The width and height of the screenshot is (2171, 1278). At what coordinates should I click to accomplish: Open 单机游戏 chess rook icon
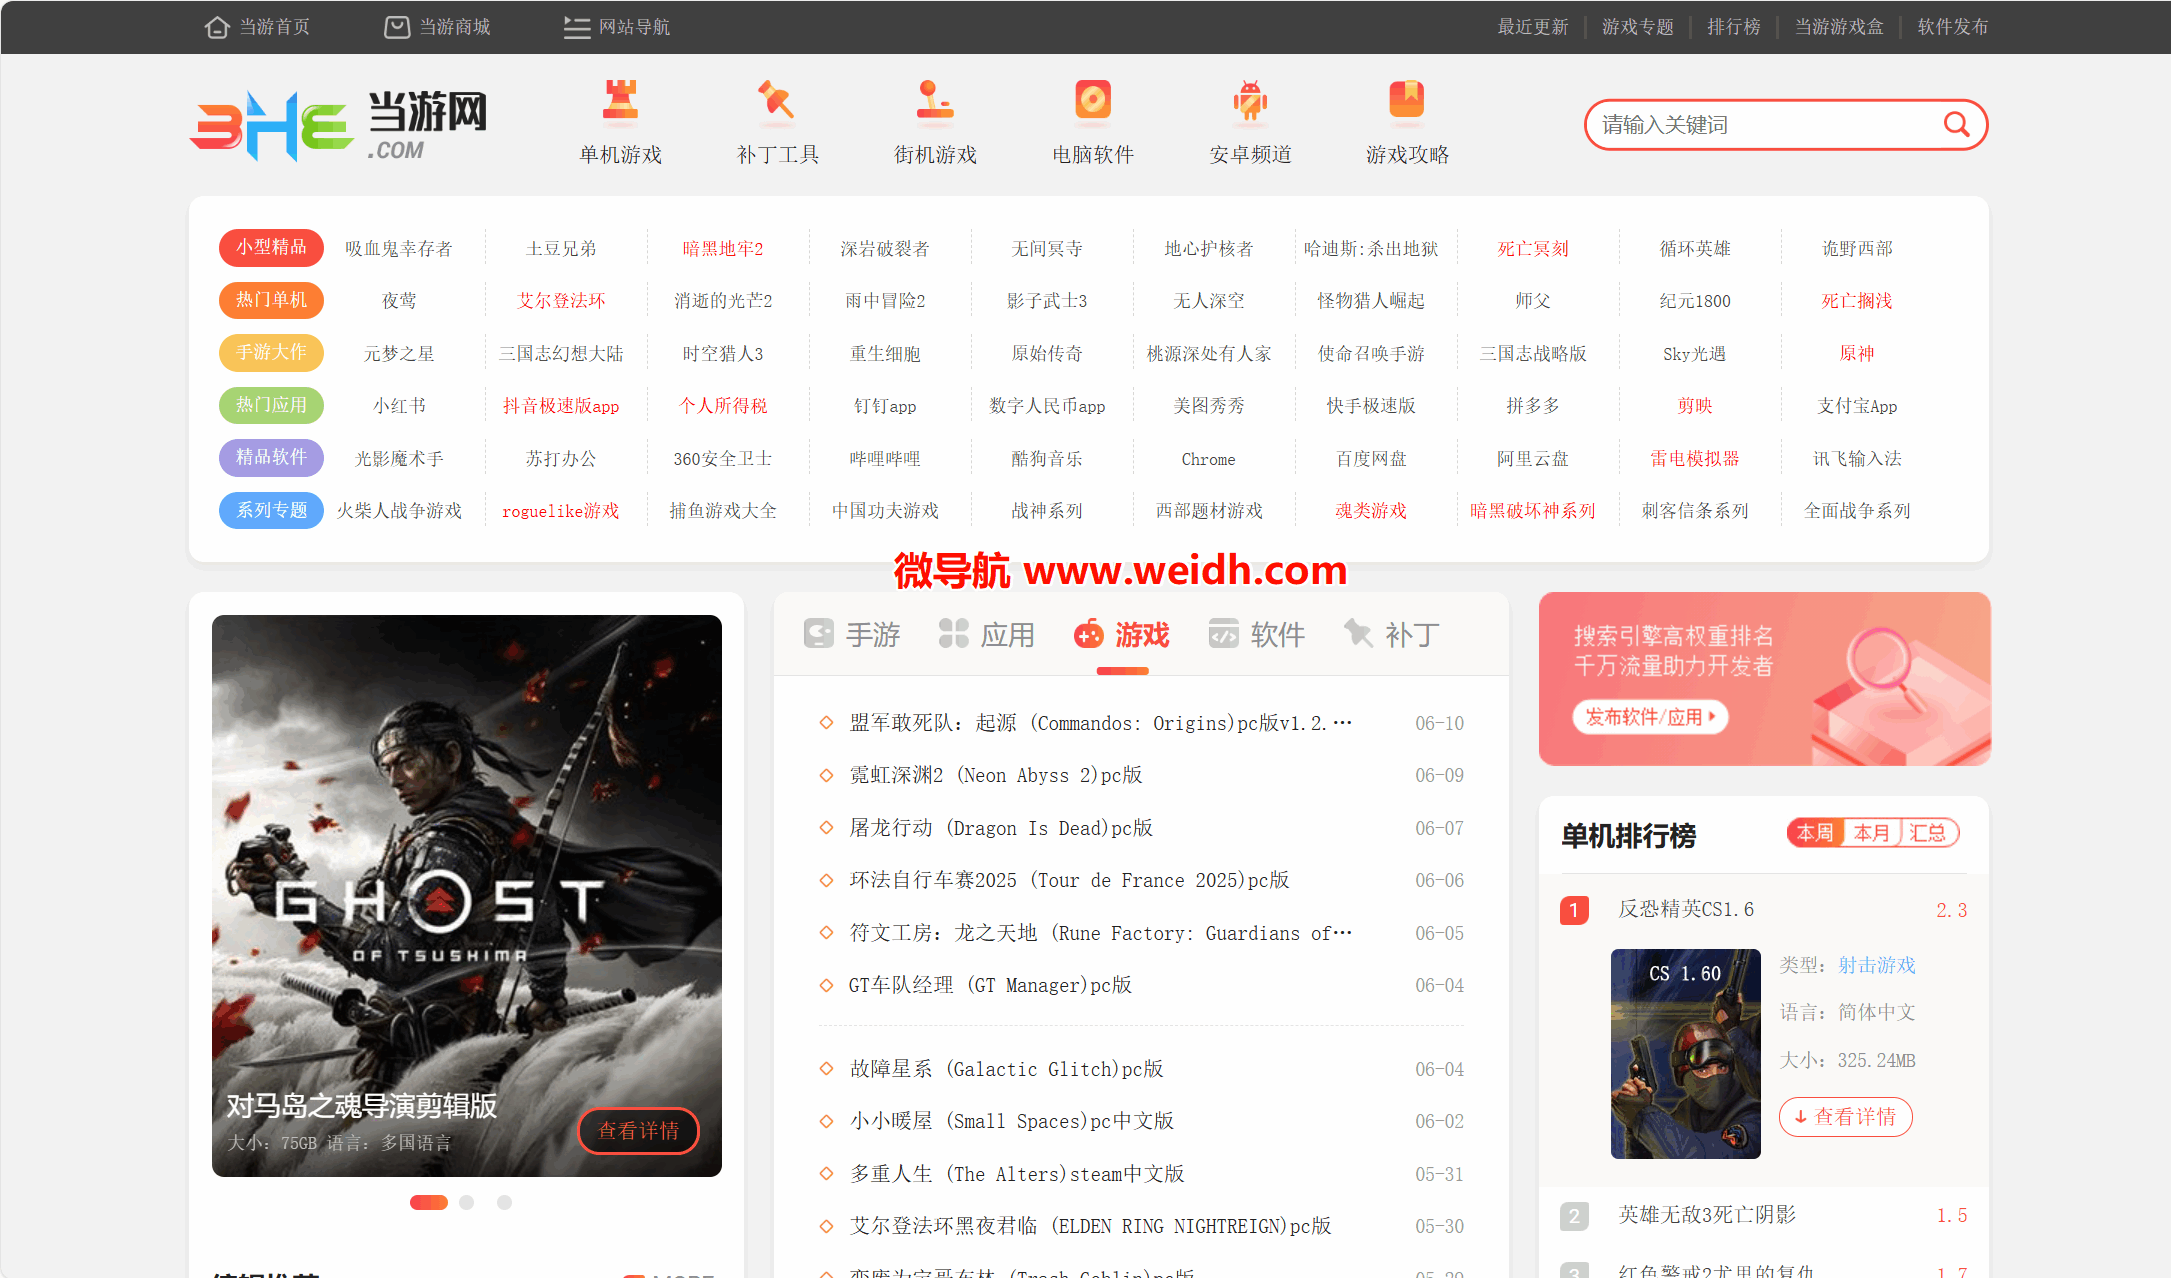pyautogui.click(x=620, y=101)
